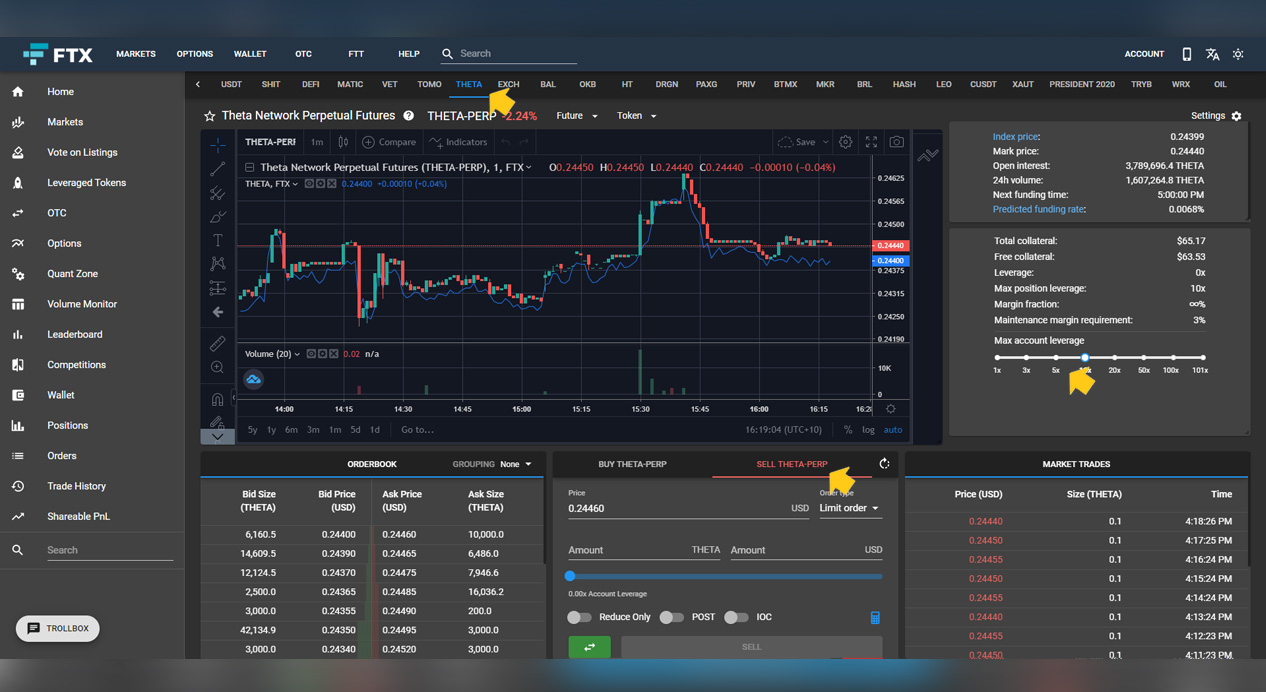
Task: Select the magnet mode tool
Action: click(x=218, y=400)
